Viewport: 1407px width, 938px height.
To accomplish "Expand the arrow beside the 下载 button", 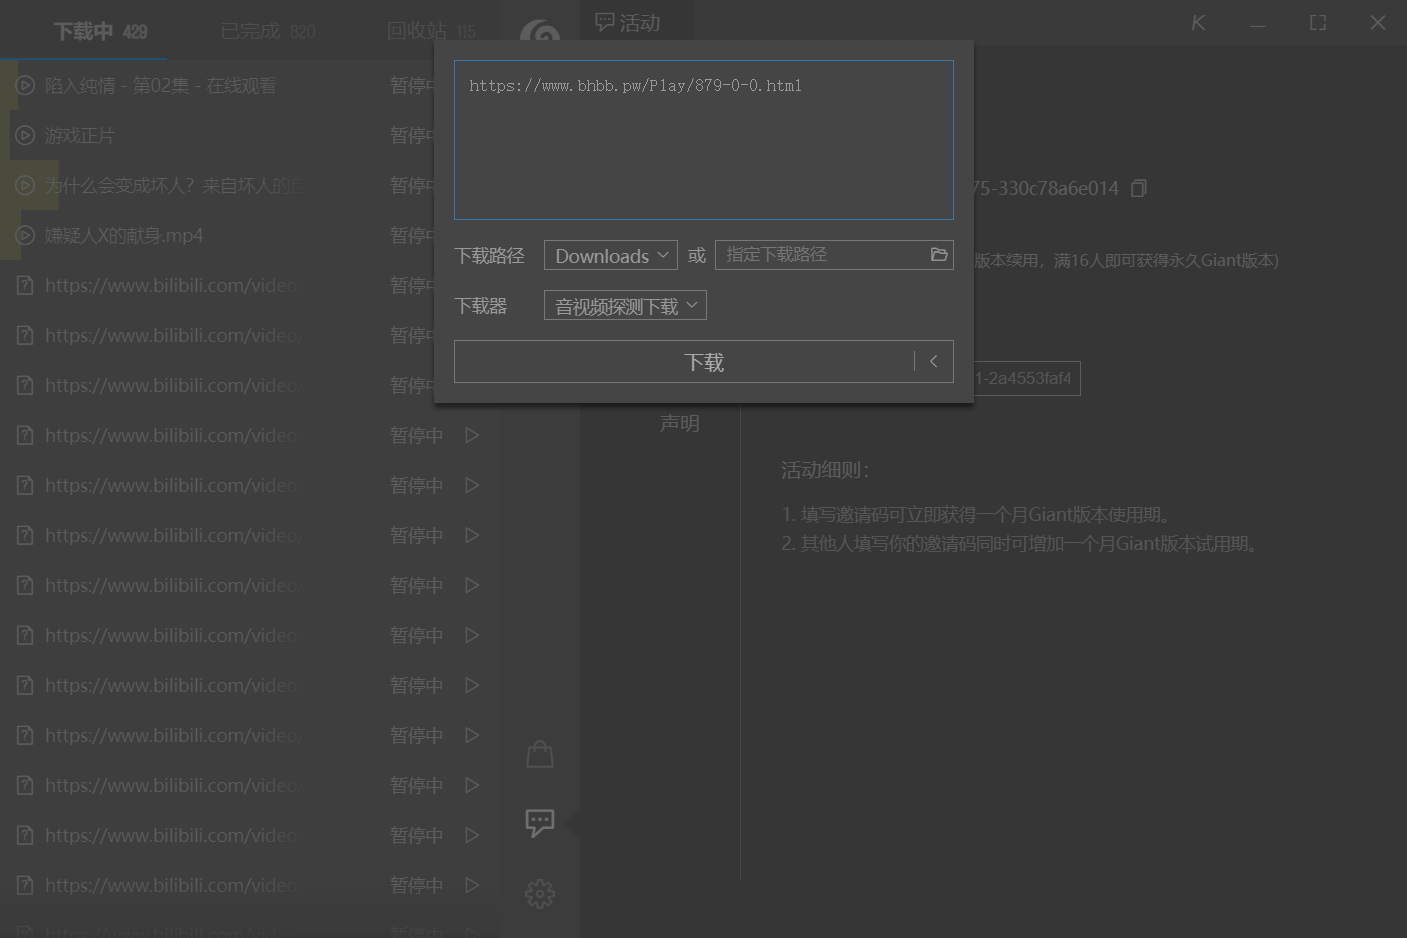I will click(934, 362).
